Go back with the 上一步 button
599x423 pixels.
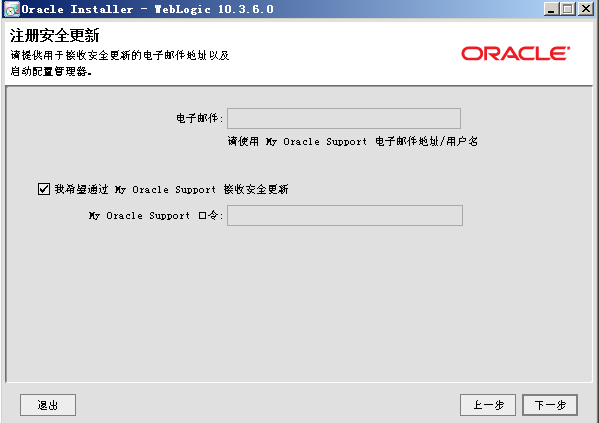488,405
